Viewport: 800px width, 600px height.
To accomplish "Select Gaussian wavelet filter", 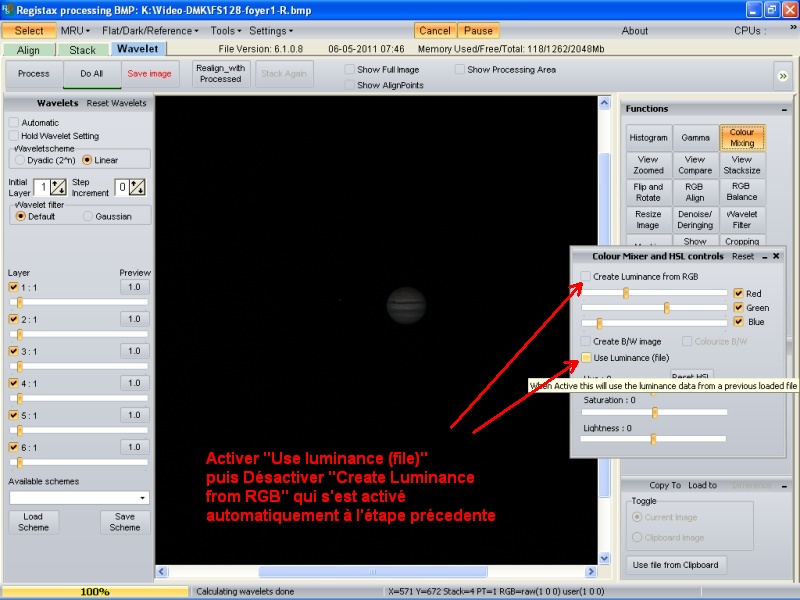I will point(88,216).
